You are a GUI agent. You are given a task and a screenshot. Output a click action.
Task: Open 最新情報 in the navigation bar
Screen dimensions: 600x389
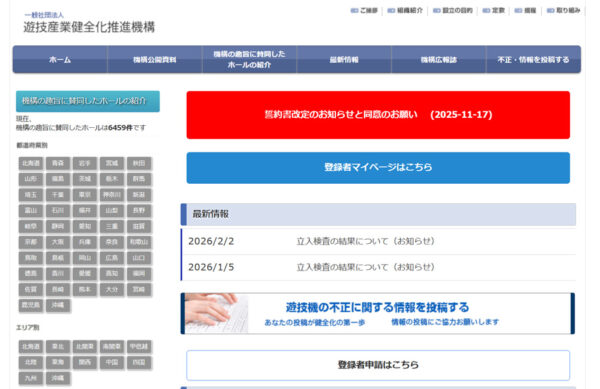tap(344, 60)
